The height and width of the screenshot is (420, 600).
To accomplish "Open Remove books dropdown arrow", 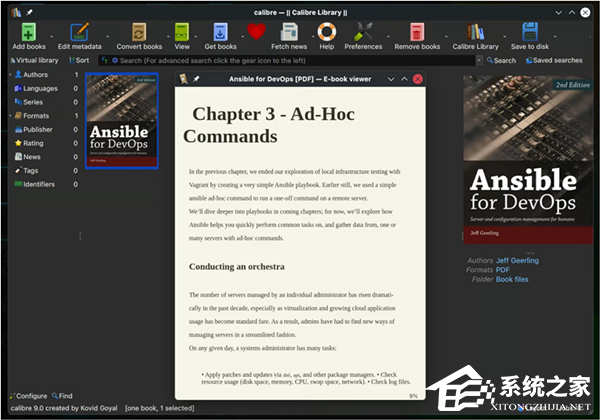I will (x=446, y=37).
